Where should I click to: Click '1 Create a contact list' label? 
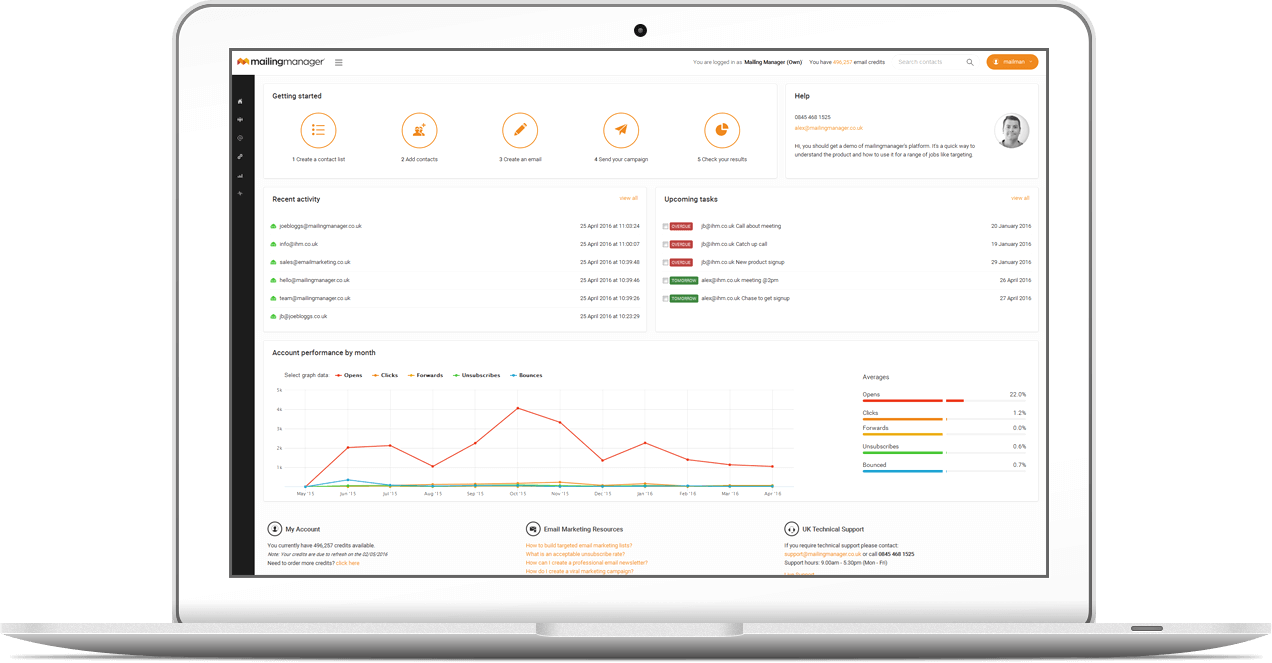point(318,159)
